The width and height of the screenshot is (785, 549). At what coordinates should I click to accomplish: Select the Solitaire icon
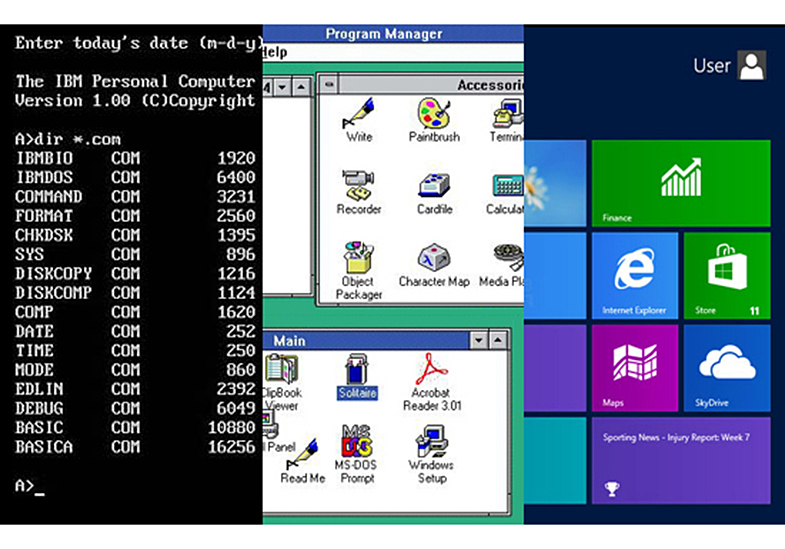pyautogui.click(x=357, y=376)
